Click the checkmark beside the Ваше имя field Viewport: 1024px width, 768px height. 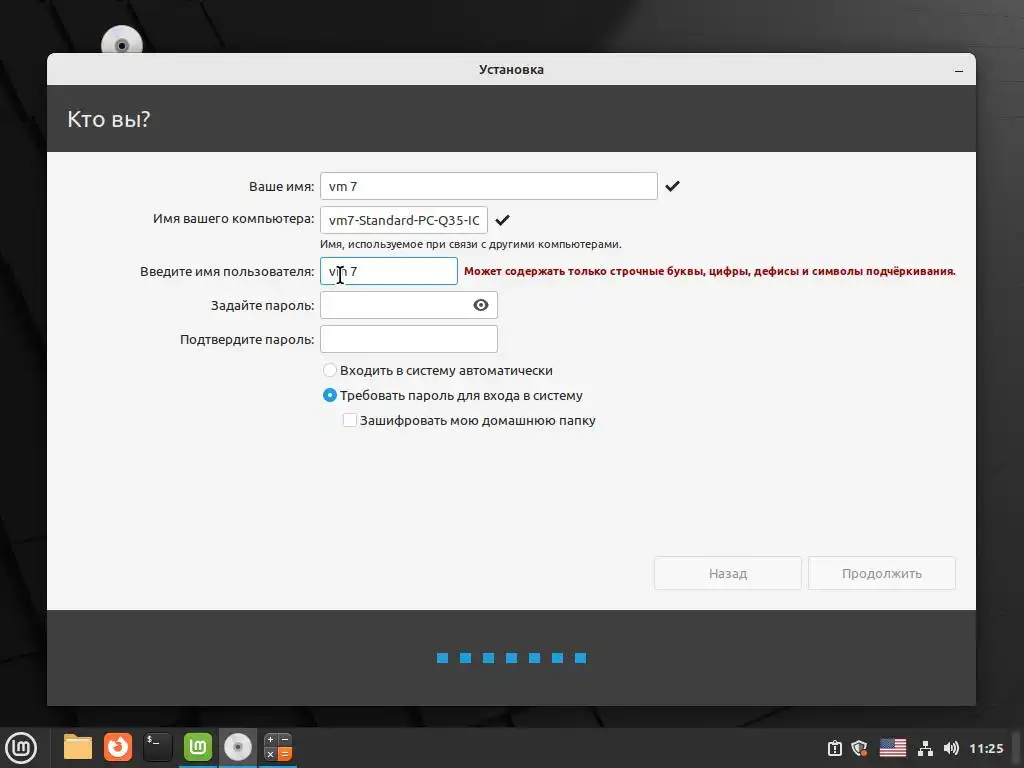tap(673, 186)
